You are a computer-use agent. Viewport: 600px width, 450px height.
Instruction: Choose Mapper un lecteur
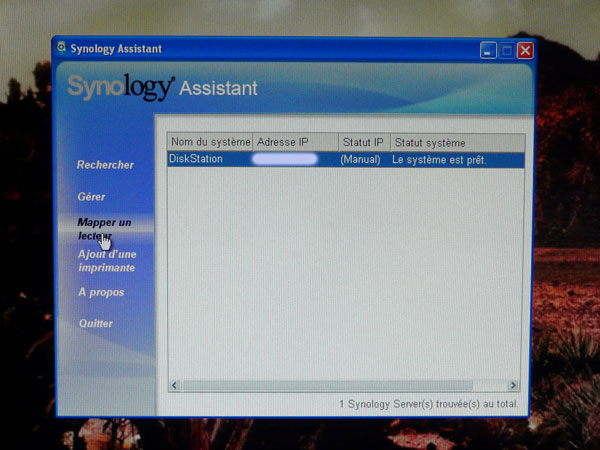click(104, 229)
